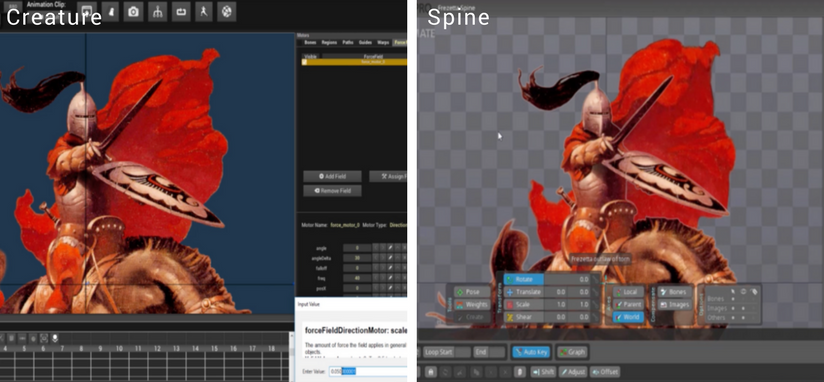Click the Shift button in Spine
This screenshot has height=382, width=824.
(543, 372)
